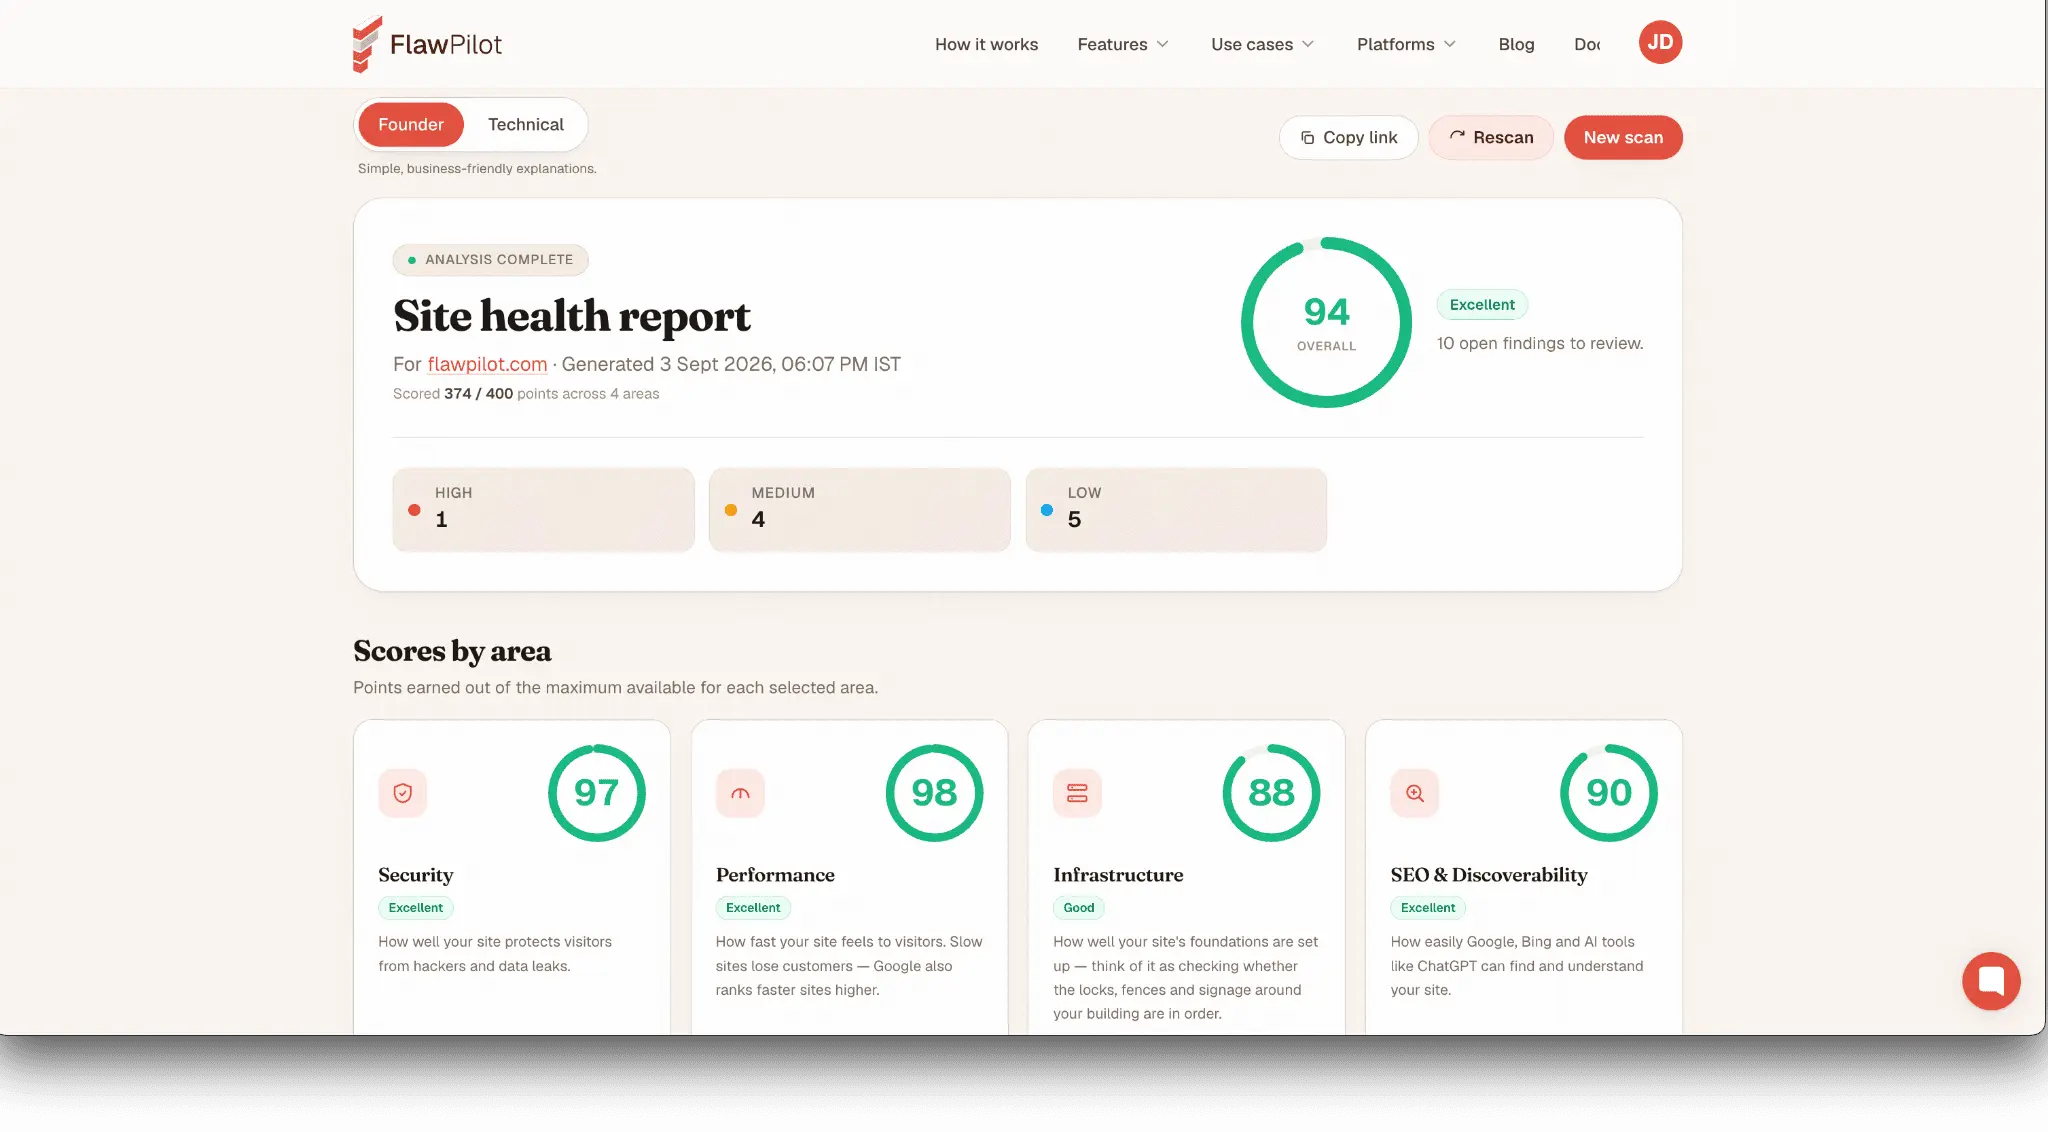Click the Rescan button

coord(1491,138)
